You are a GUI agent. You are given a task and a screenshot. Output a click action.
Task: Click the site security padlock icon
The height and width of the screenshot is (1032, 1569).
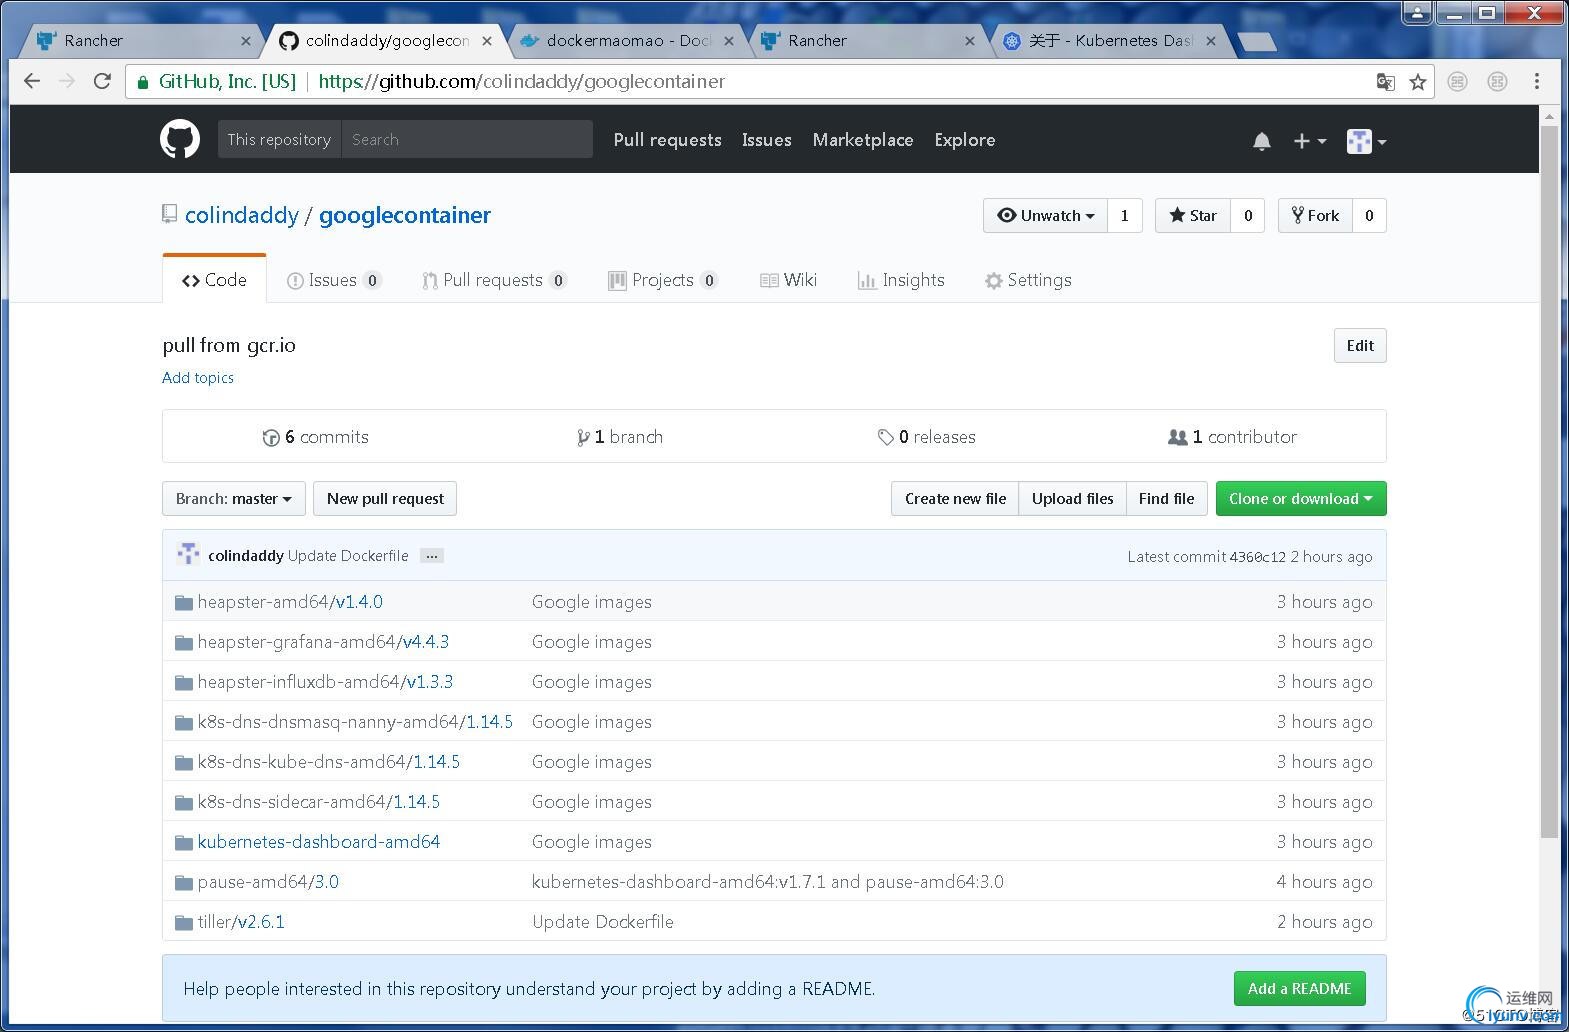tap(143, 82)
